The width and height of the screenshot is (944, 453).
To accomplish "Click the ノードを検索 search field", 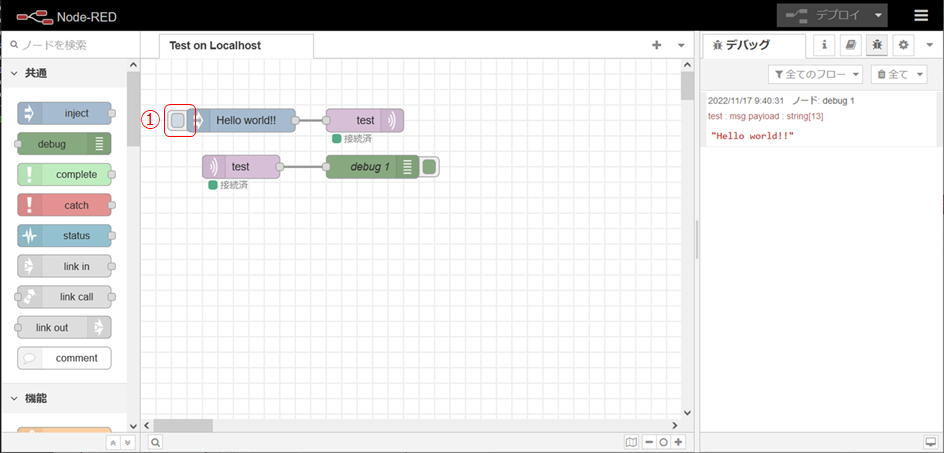I will point(70,45).
